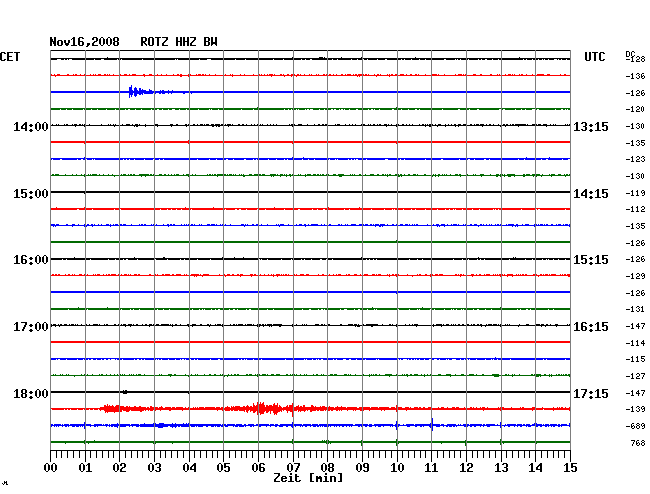This screenshot has height=494, width=650.
Task: Click the 01 minute axis label
Action: 85,468
